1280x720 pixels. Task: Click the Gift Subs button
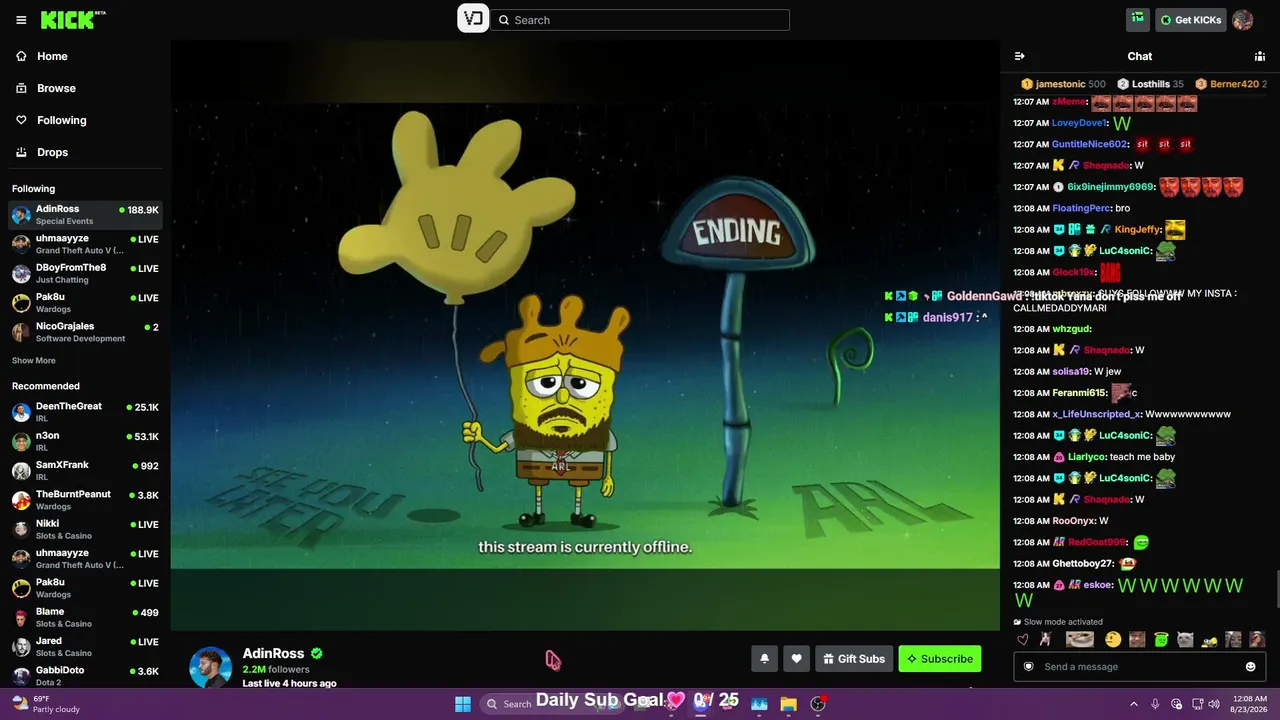(x=854, y=658)
